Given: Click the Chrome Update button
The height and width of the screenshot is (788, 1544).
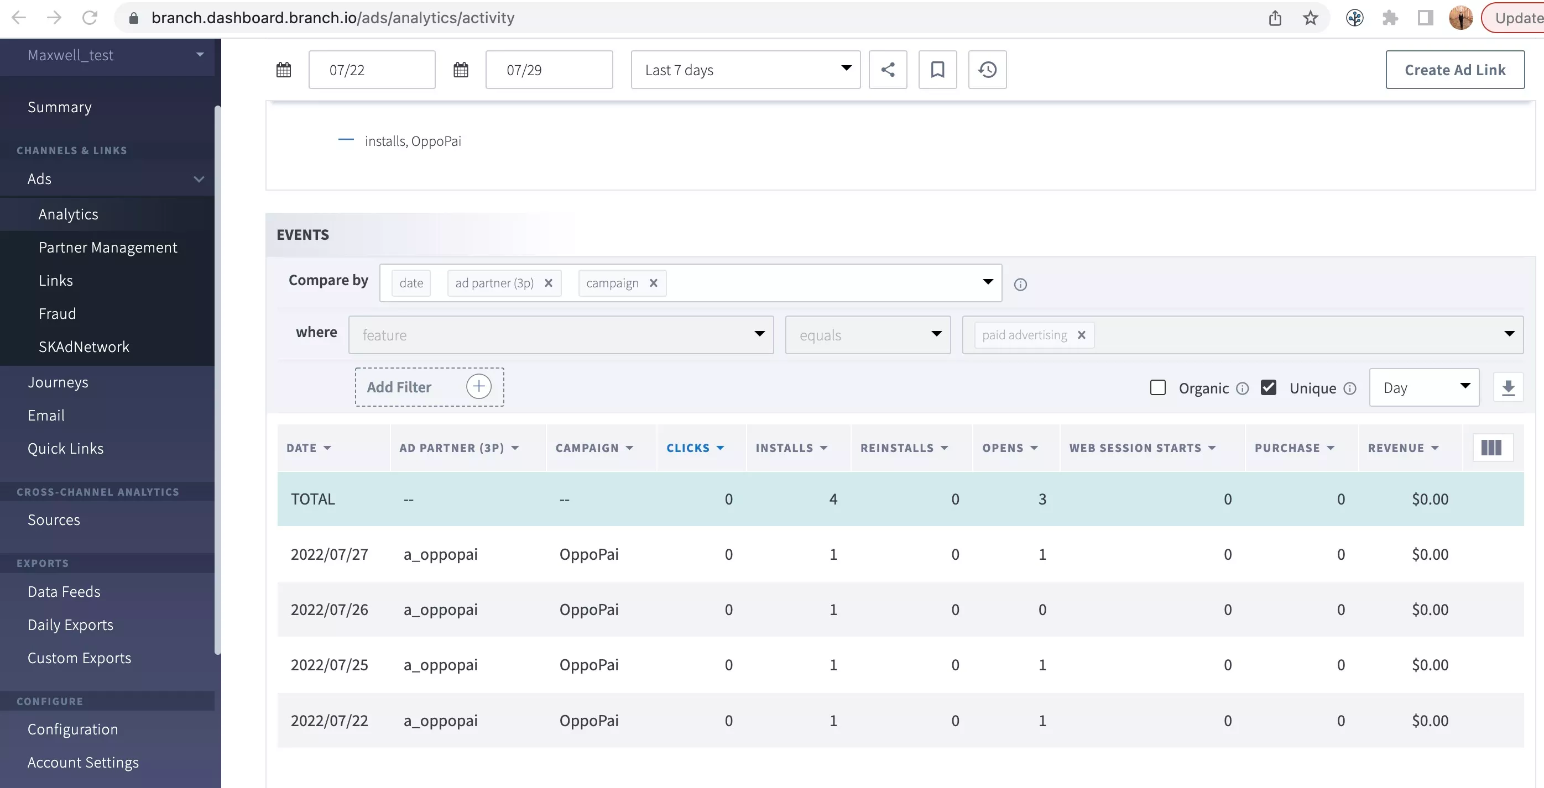Looking at the screenshot, I should click(x=1515, y=18).
